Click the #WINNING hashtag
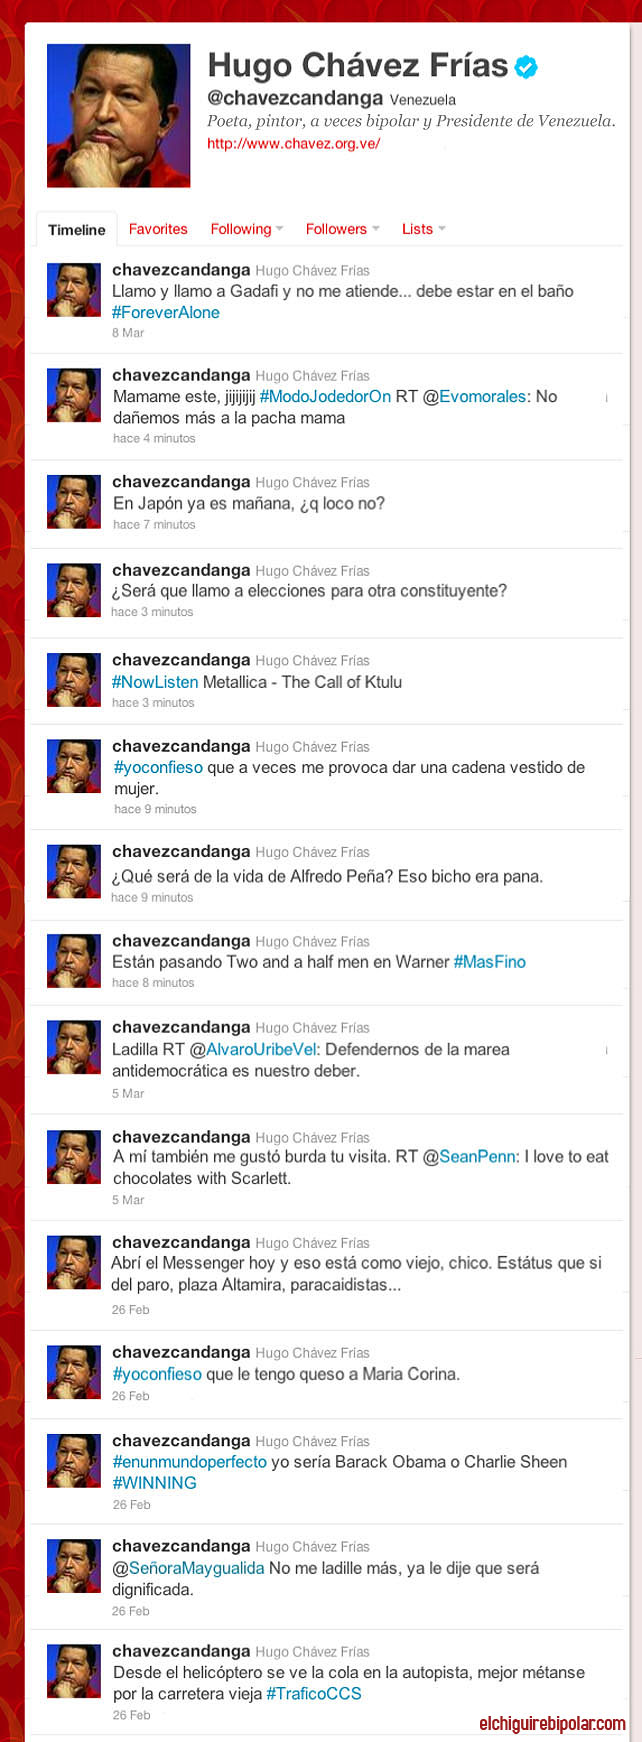This screenshot has width=642, height=1742. [x=154, y=1483]
